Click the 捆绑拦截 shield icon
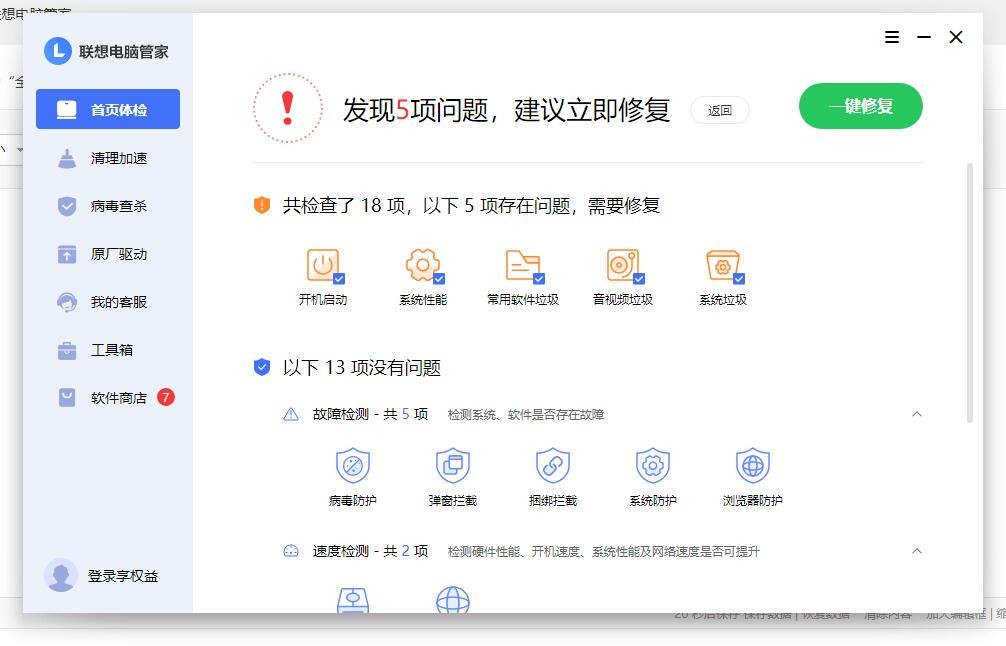The image size is (1006, 646). click(x=553, y=465)
